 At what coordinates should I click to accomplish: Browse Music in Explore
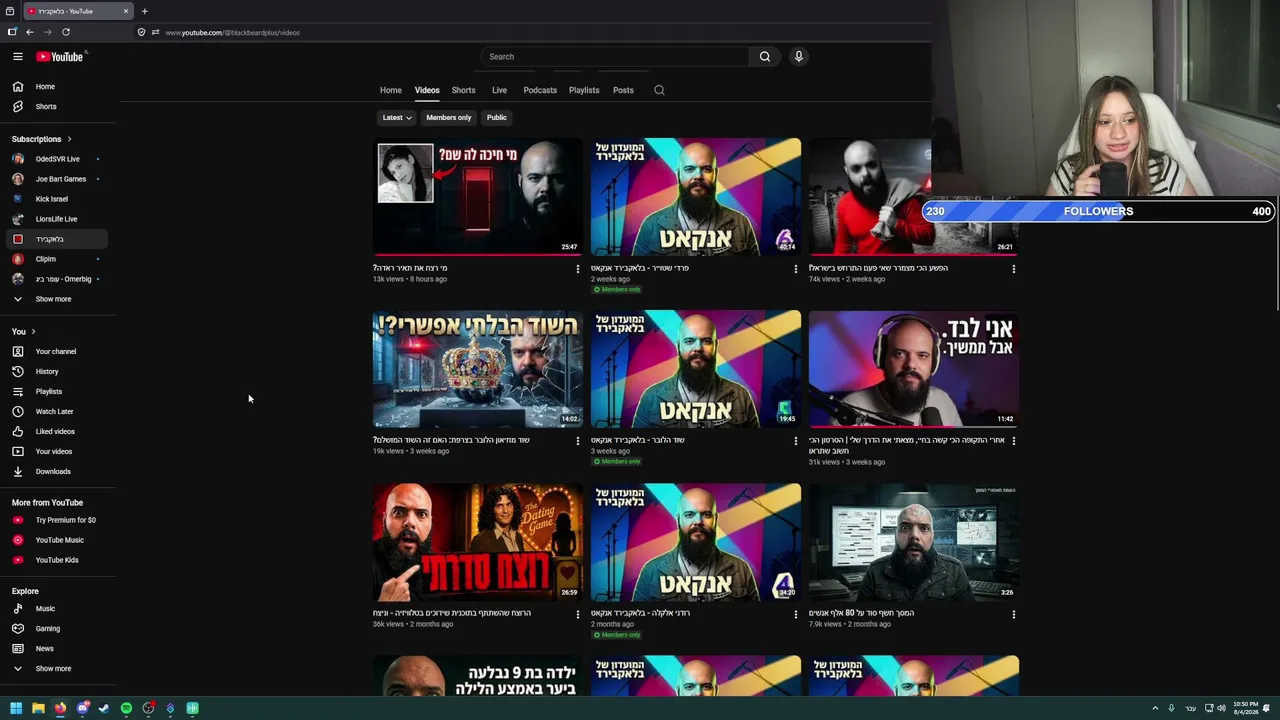point(58,609)
